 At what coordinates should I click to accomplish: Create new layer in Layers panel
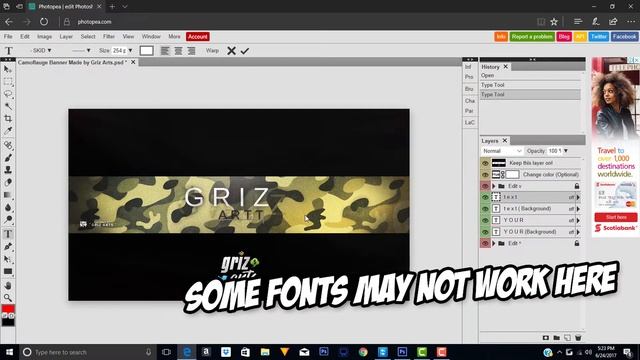[x=567, y=338]
